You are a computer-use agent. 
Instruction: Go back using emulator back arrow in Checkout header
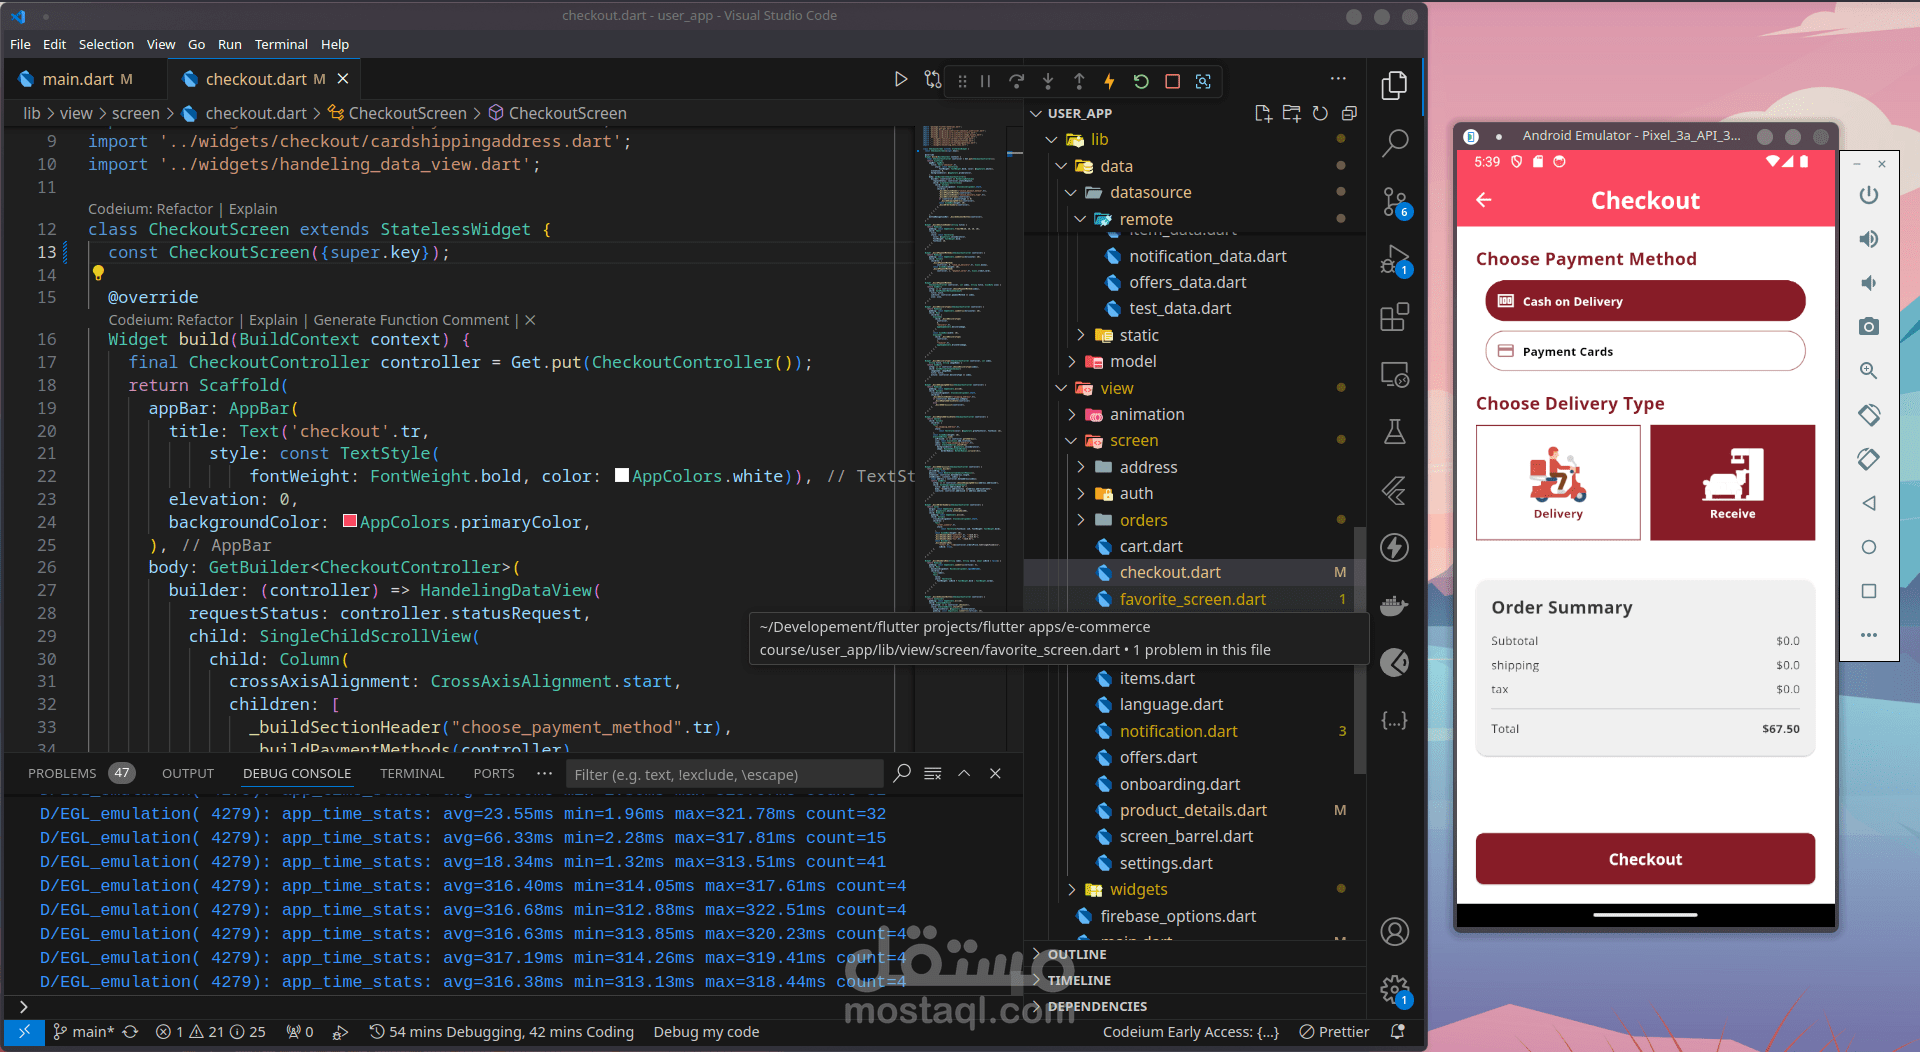[1484, 200]
